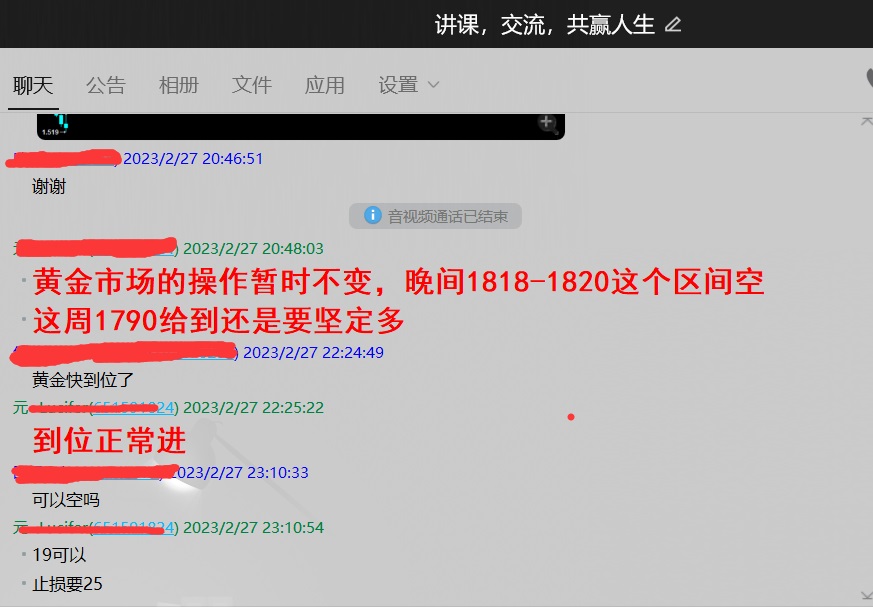Select the active 聊天 tab
The width and height of the screenshot is (873, 607).
pyautogui.click(x=32, y=85)
